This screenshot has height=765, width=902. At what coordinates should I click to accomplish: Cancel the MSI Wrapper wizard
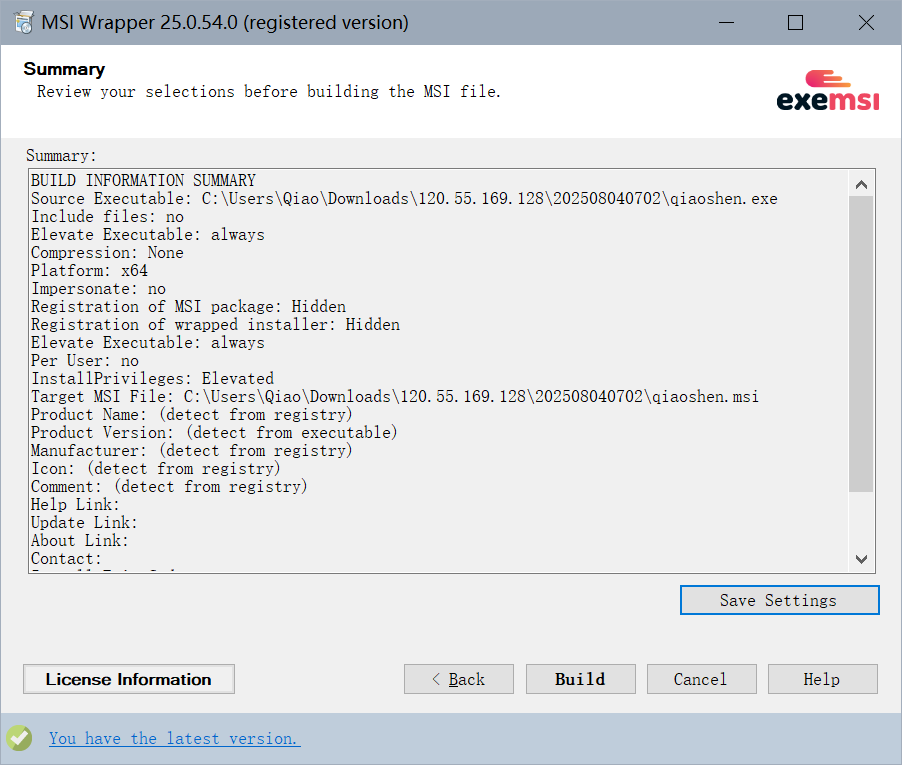click(x=701, y=679)
